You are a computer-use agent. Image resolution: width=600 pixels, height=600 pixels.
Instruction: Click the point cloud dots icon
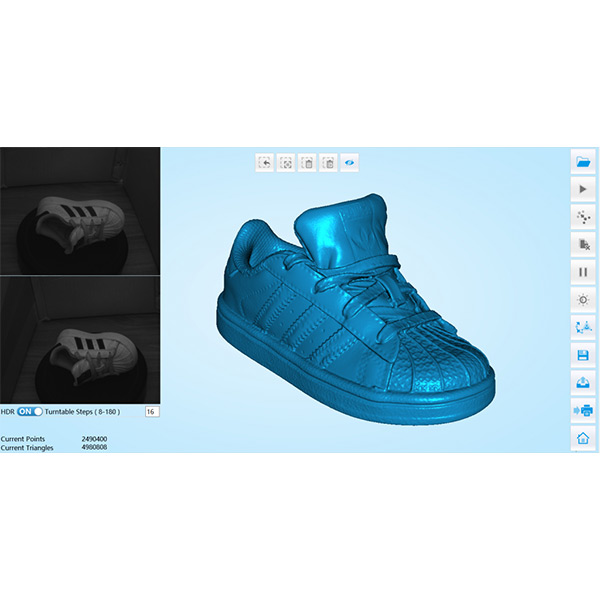click(583, 217)
